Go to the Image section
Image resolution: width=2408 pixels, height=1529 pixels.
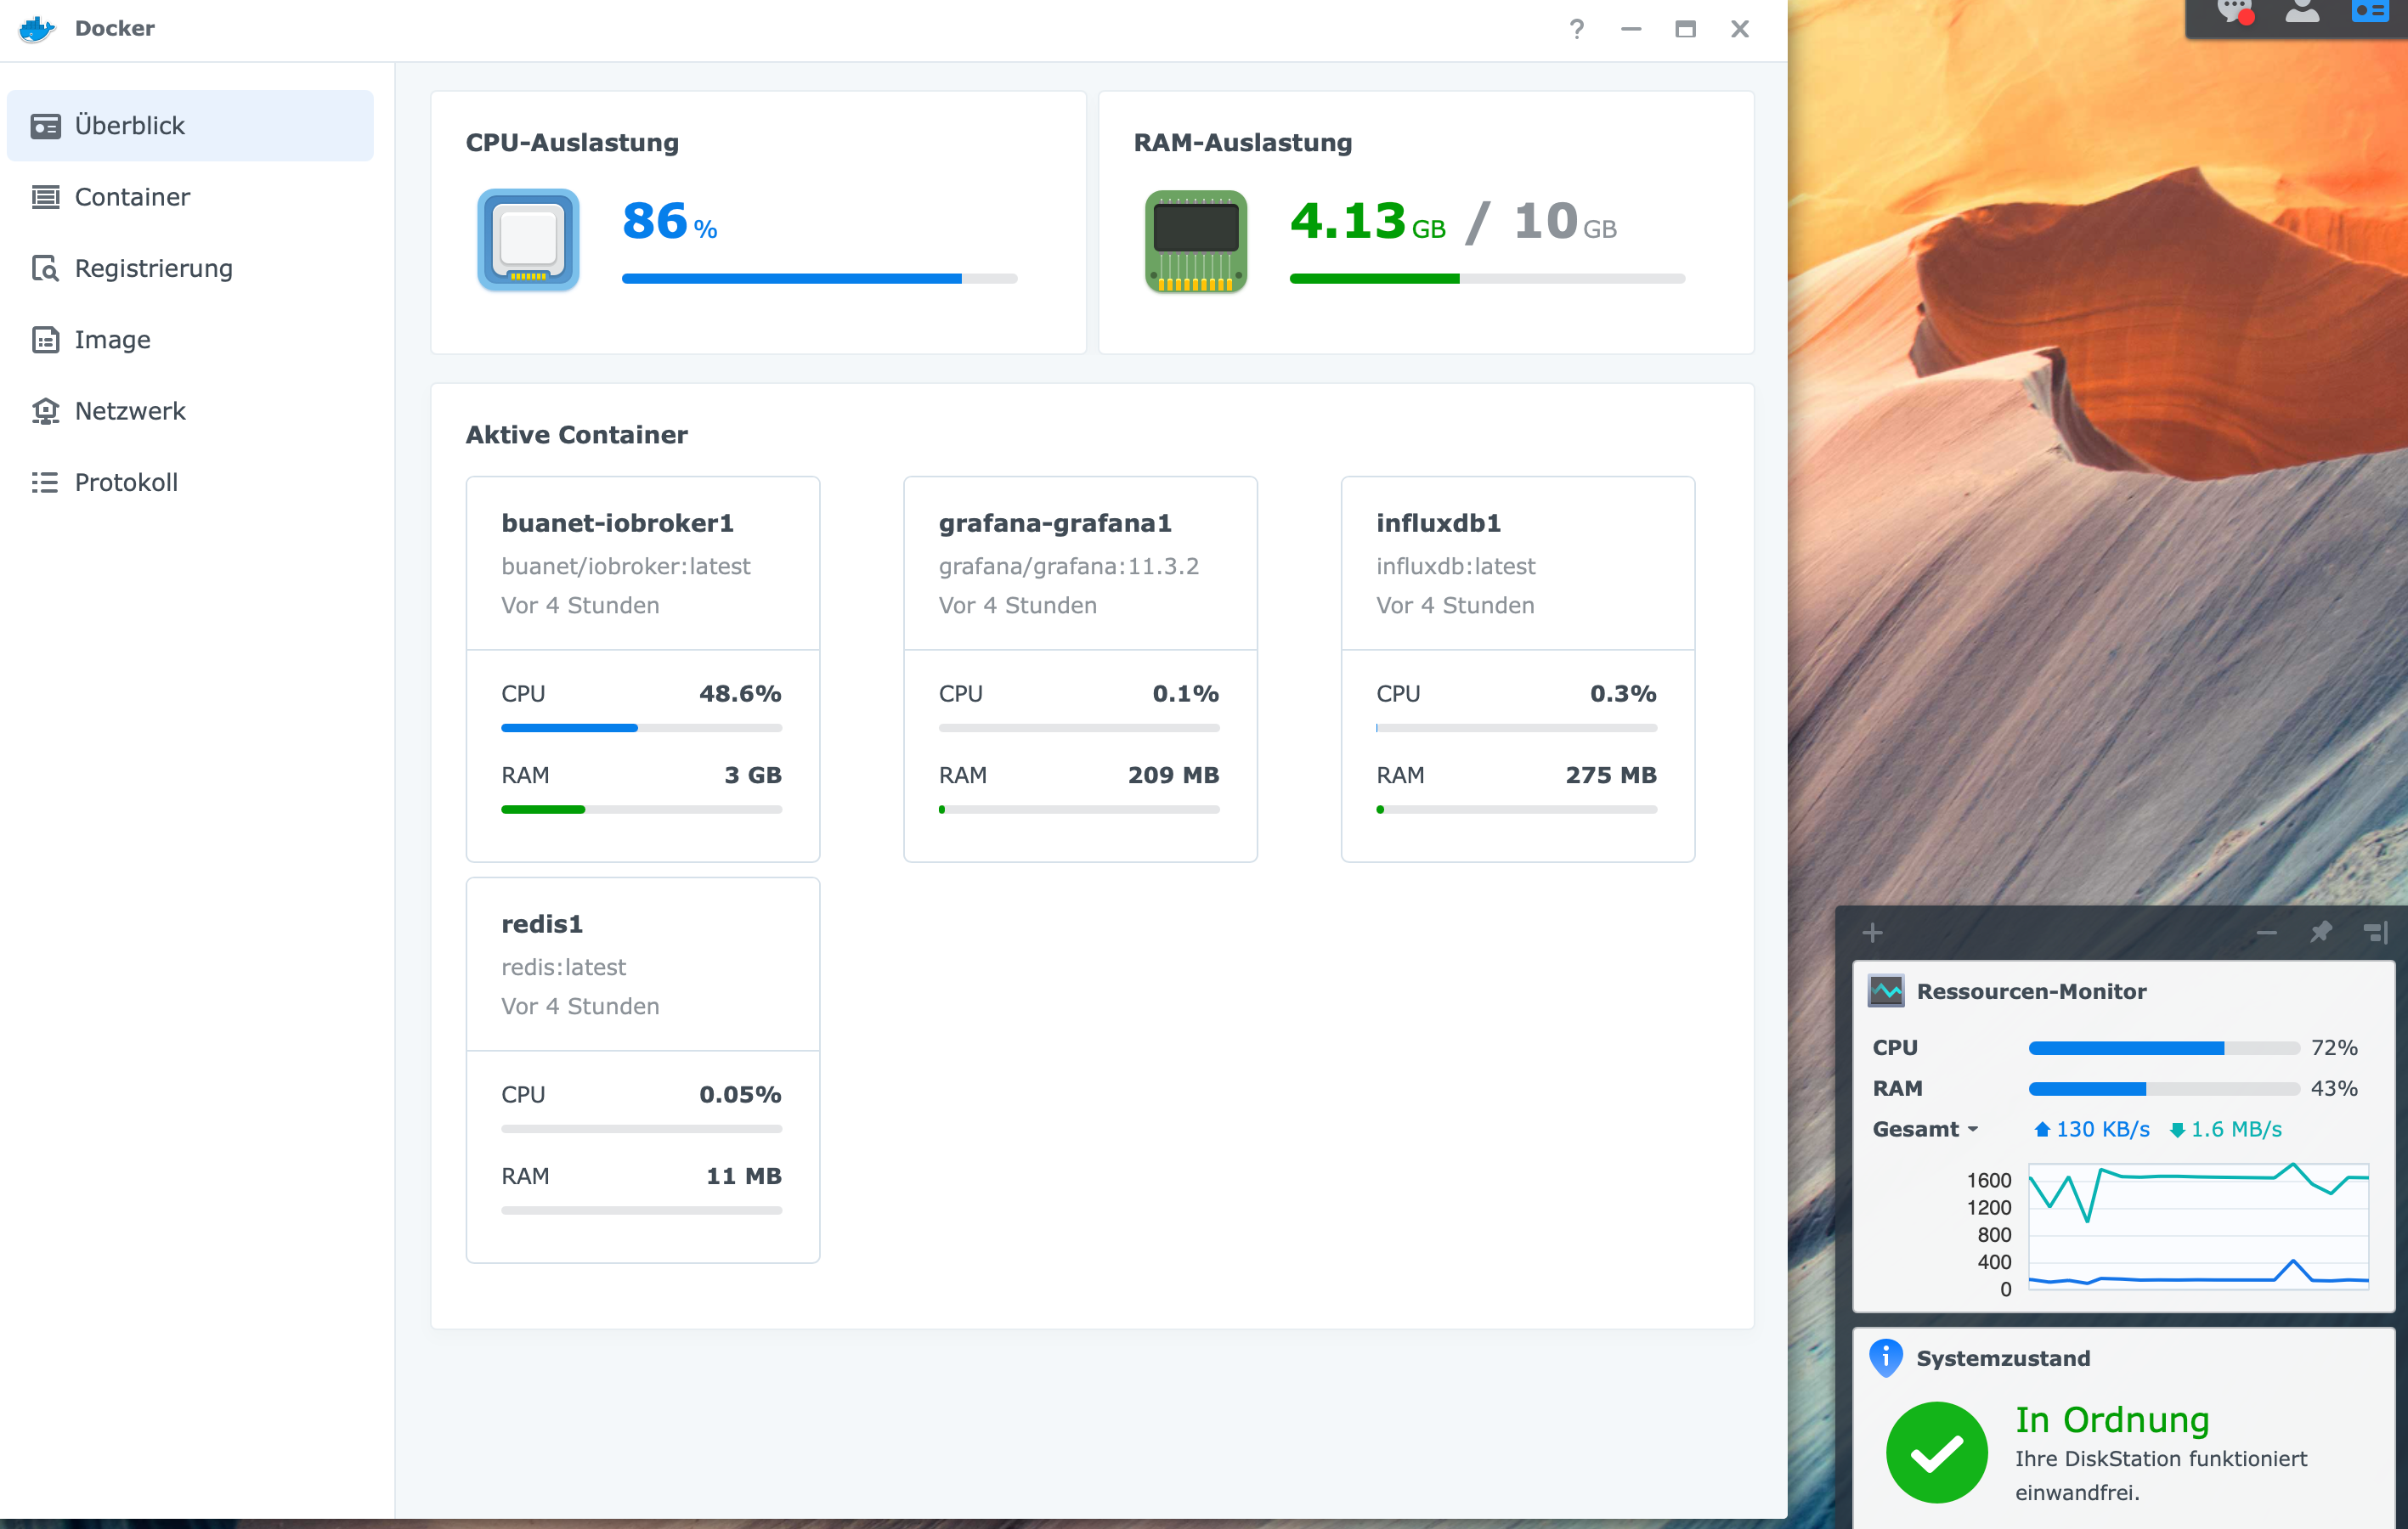pos(112,340)
